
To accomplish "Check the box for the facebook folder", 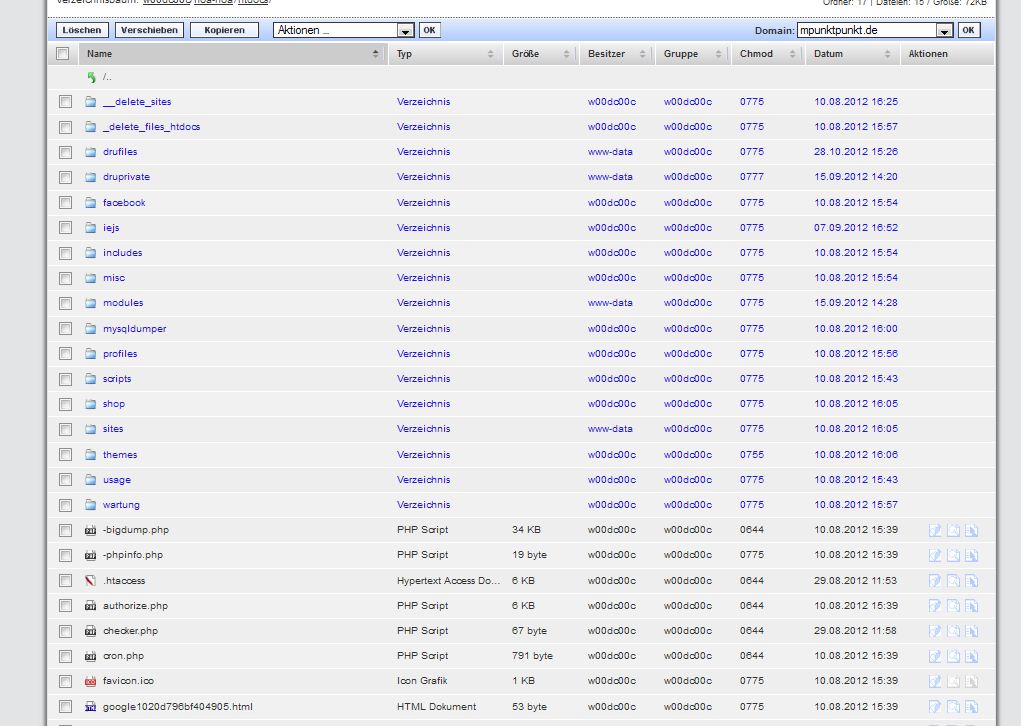I will tap(65, 203).
